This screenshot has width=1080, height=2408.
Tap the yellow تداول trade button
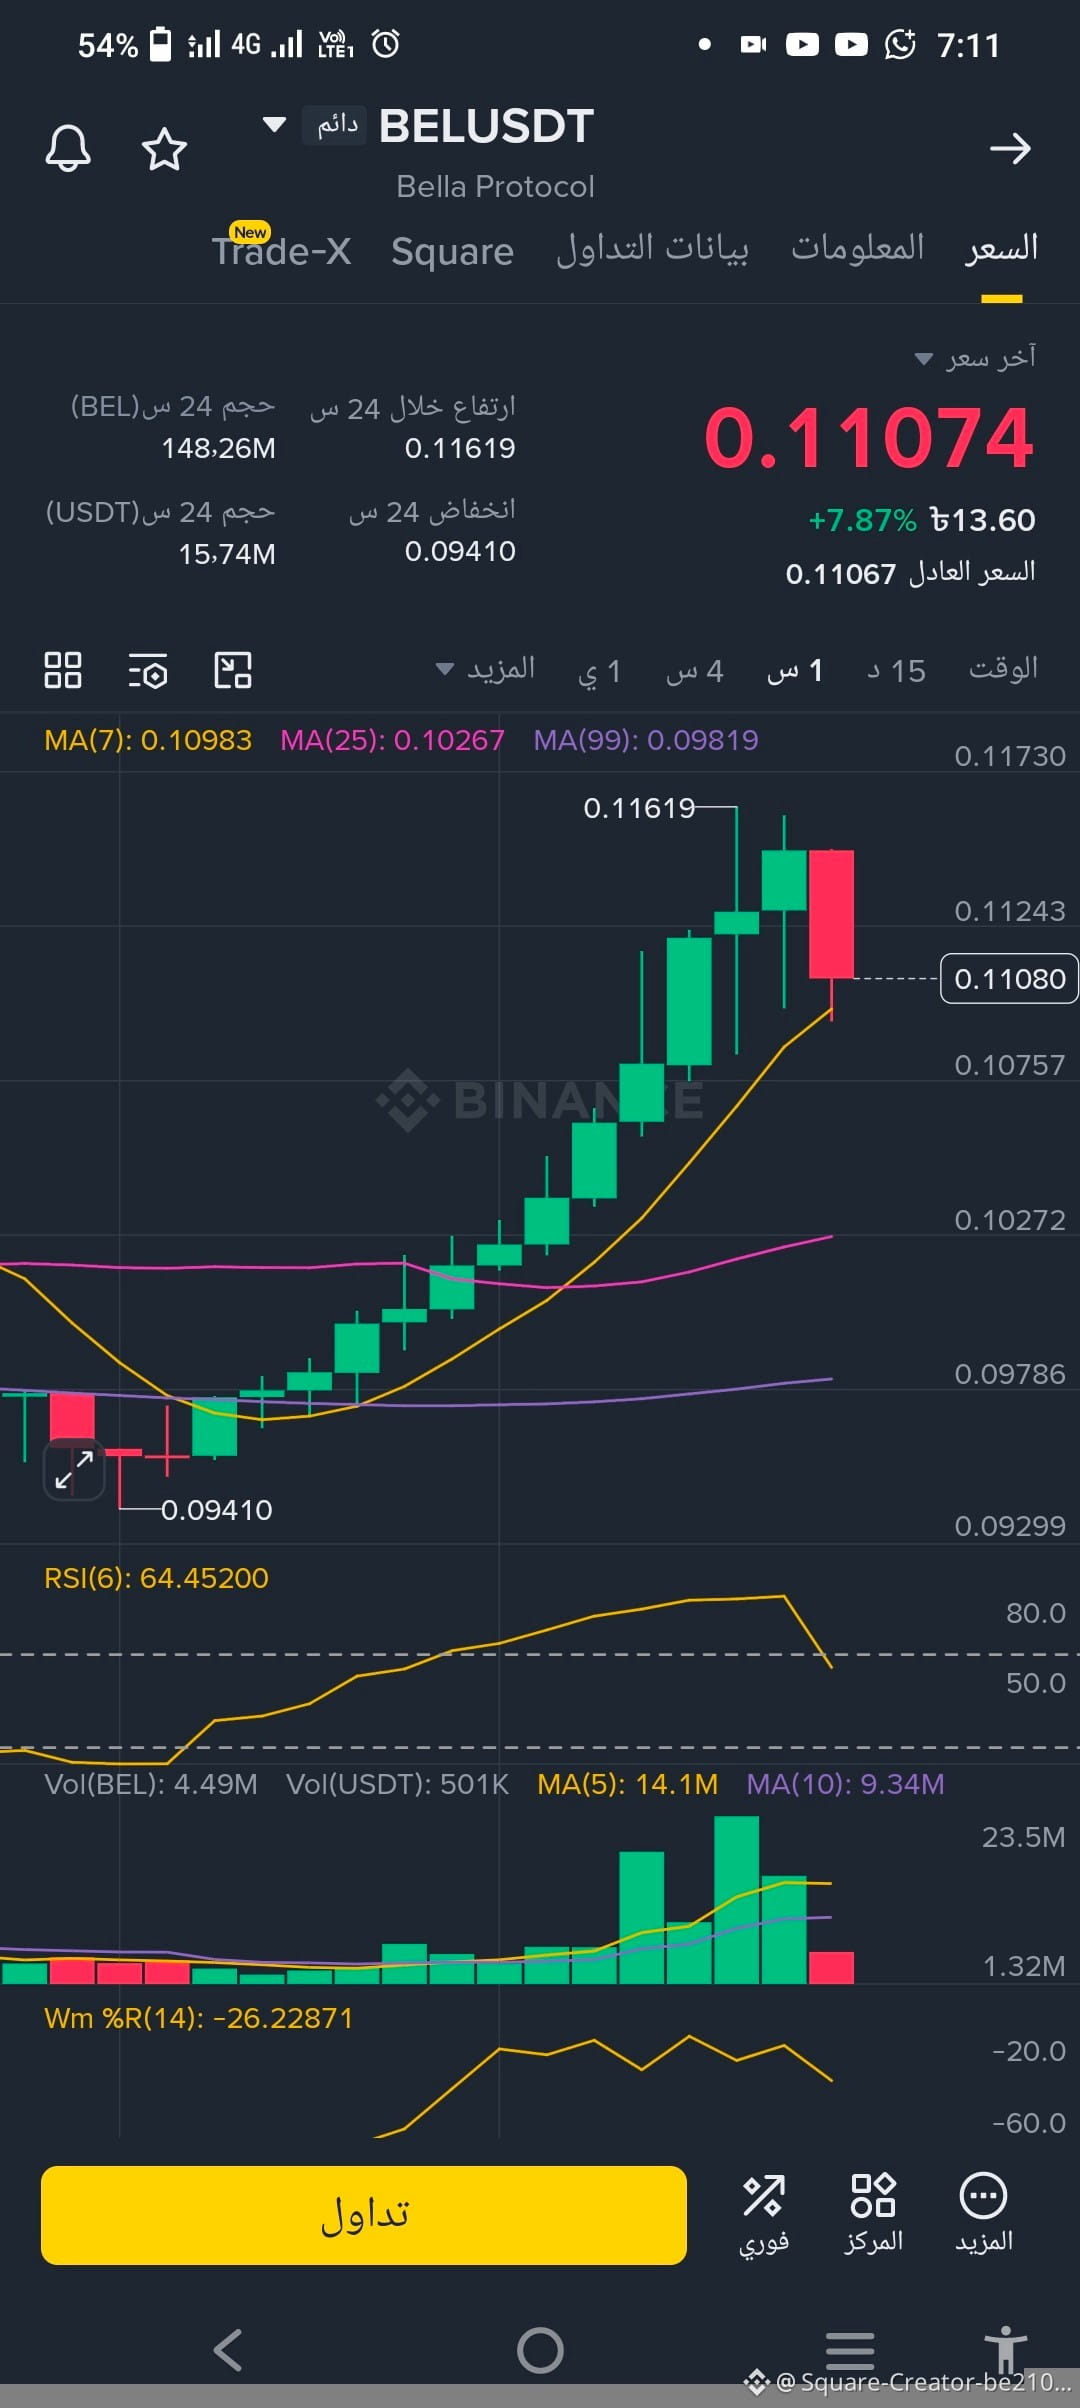[364, 2215]
